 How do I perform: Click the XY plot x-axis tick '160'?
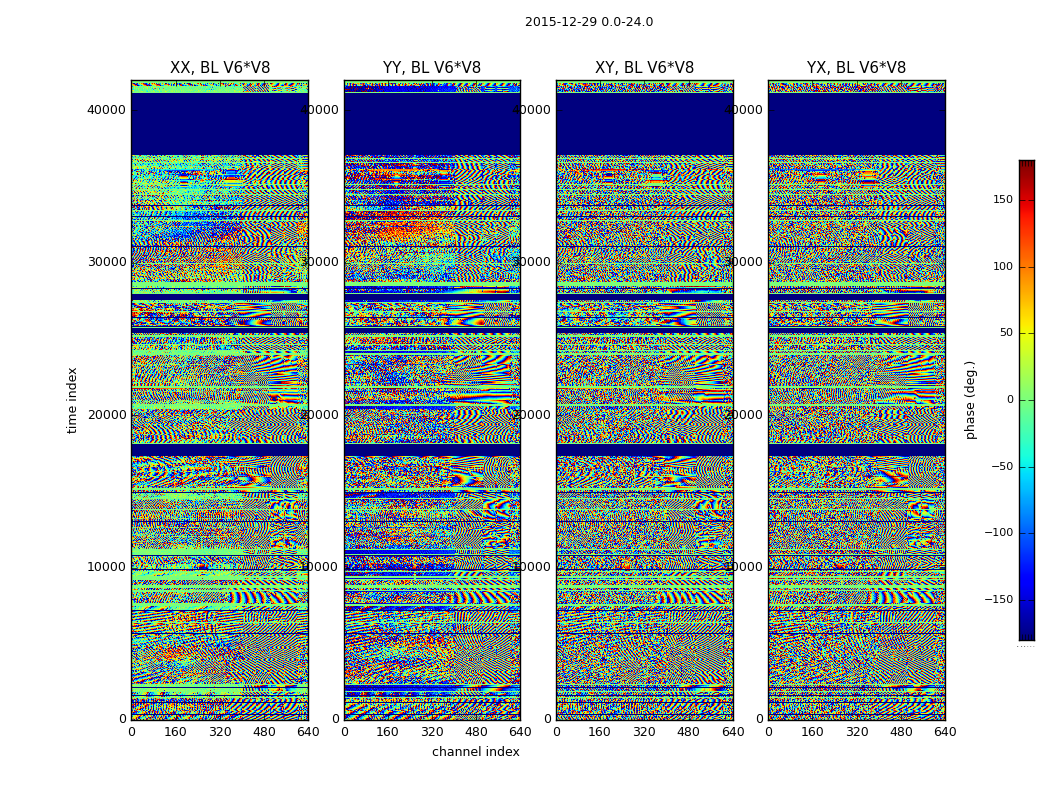(600, 732)
